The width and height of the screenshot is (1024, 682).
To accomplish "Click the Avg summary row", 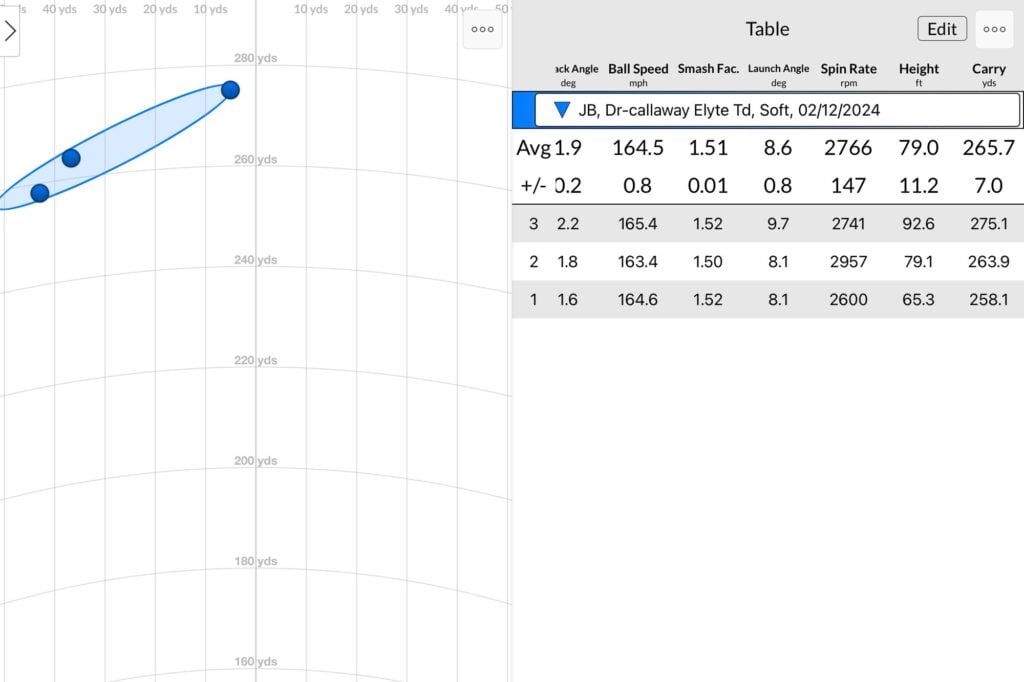I will [x=767, y=148].
